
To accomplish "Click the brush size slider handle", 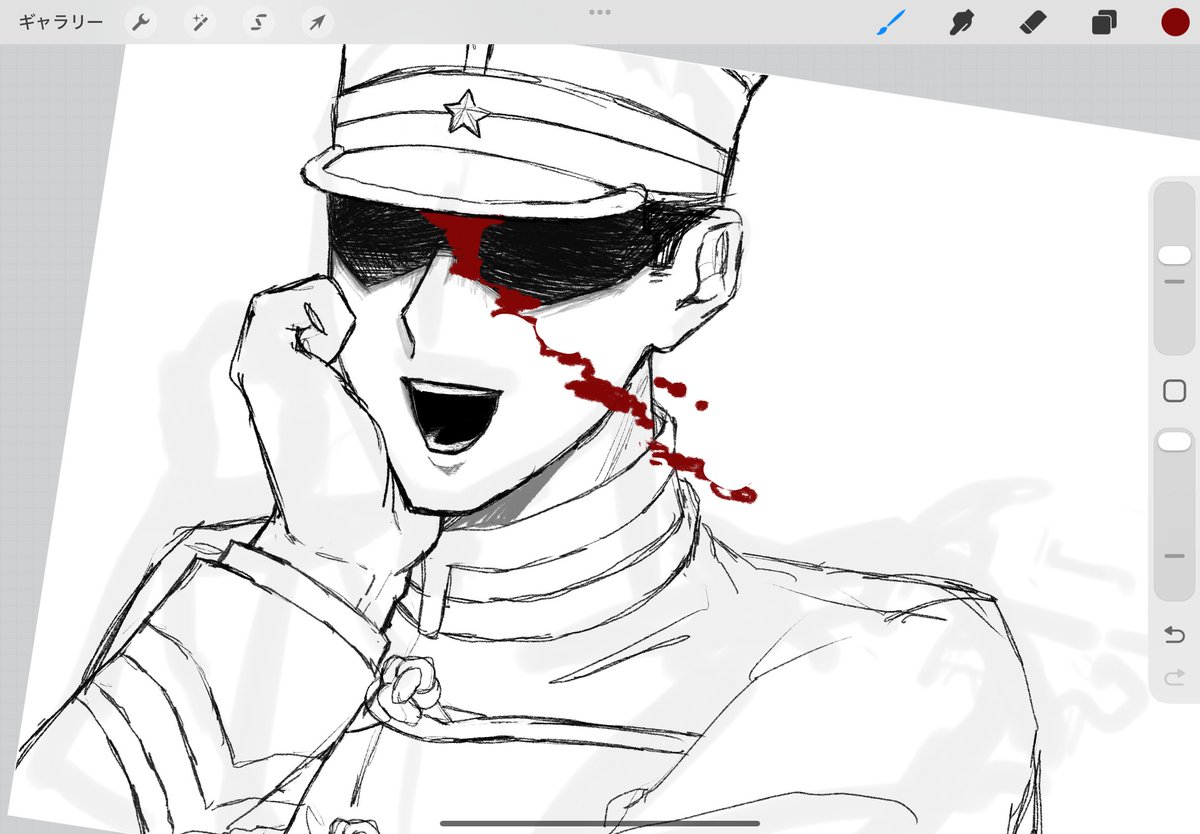I will tap(1174, 256).
